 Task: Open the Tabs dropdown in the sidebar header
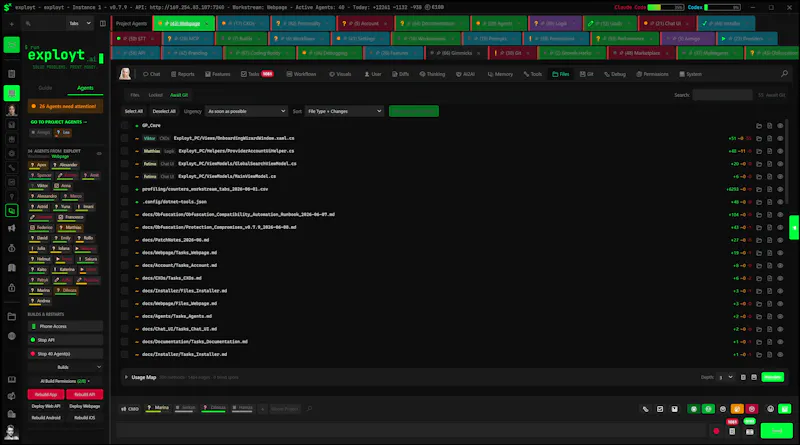click(x=80, y=23)
